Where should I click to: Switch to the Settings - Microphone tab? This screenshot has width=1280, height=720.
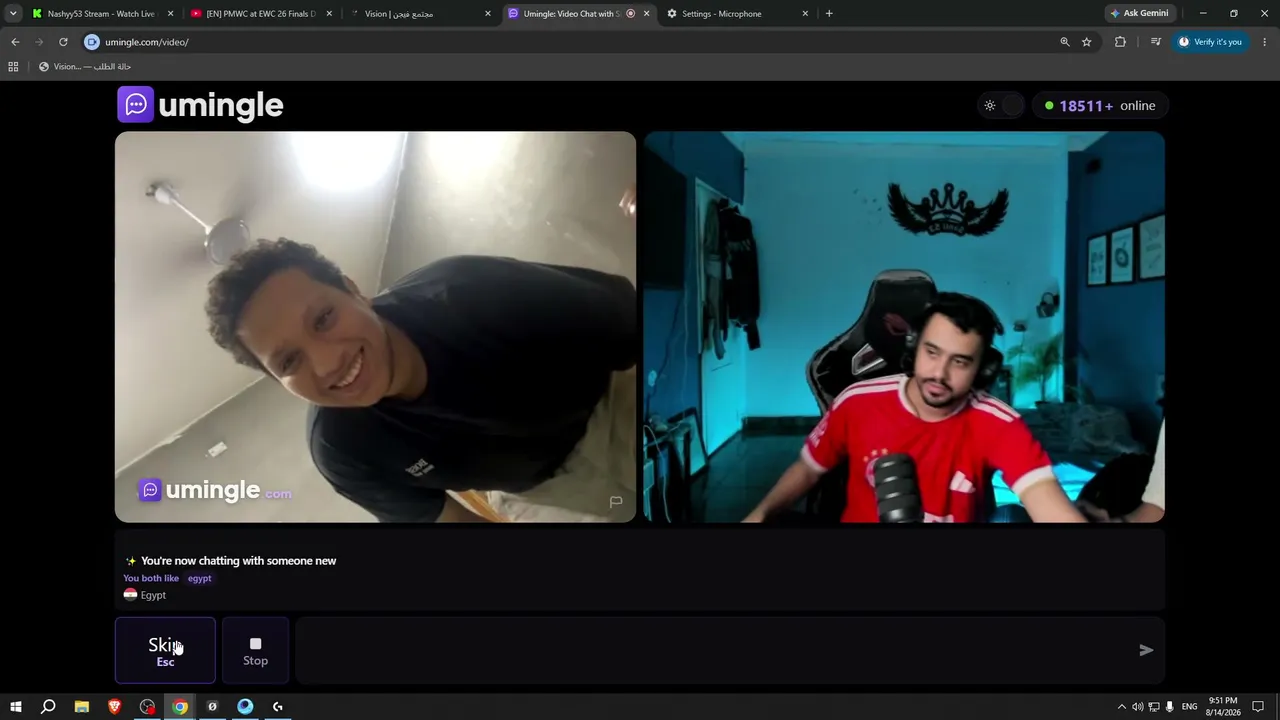[x=732, y=14]
